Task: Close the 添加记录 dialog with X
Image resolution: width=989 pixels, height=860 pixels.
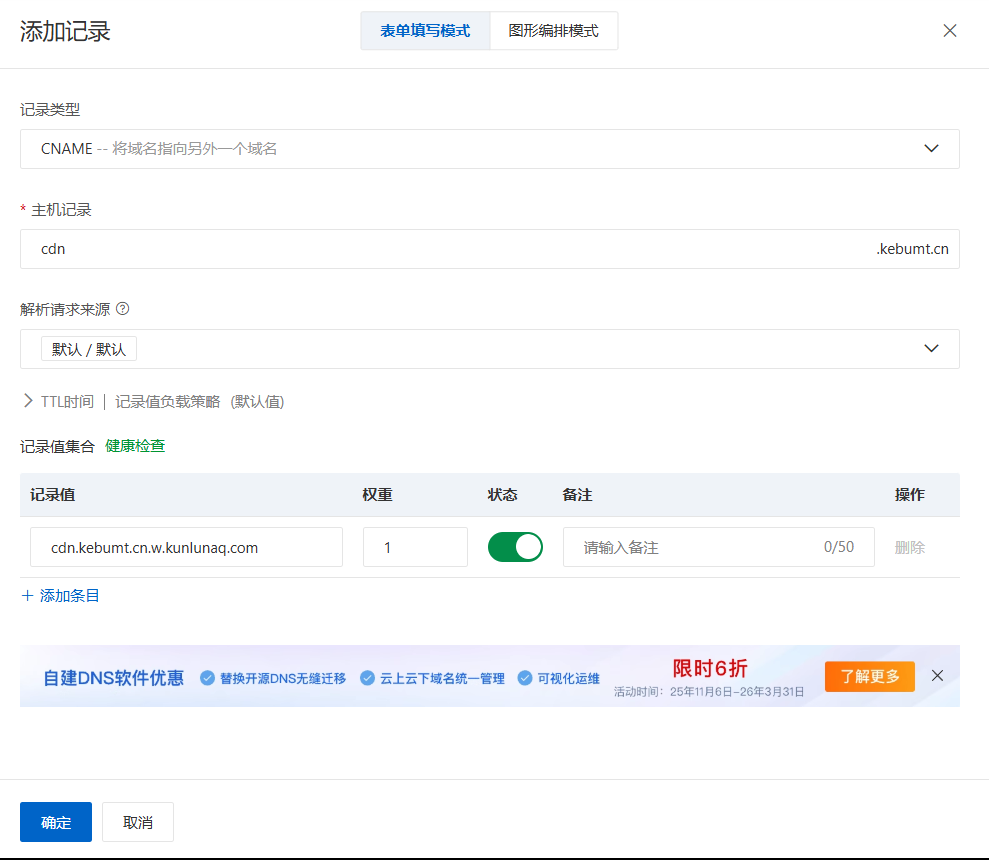Action: click(x=949, y=30)
